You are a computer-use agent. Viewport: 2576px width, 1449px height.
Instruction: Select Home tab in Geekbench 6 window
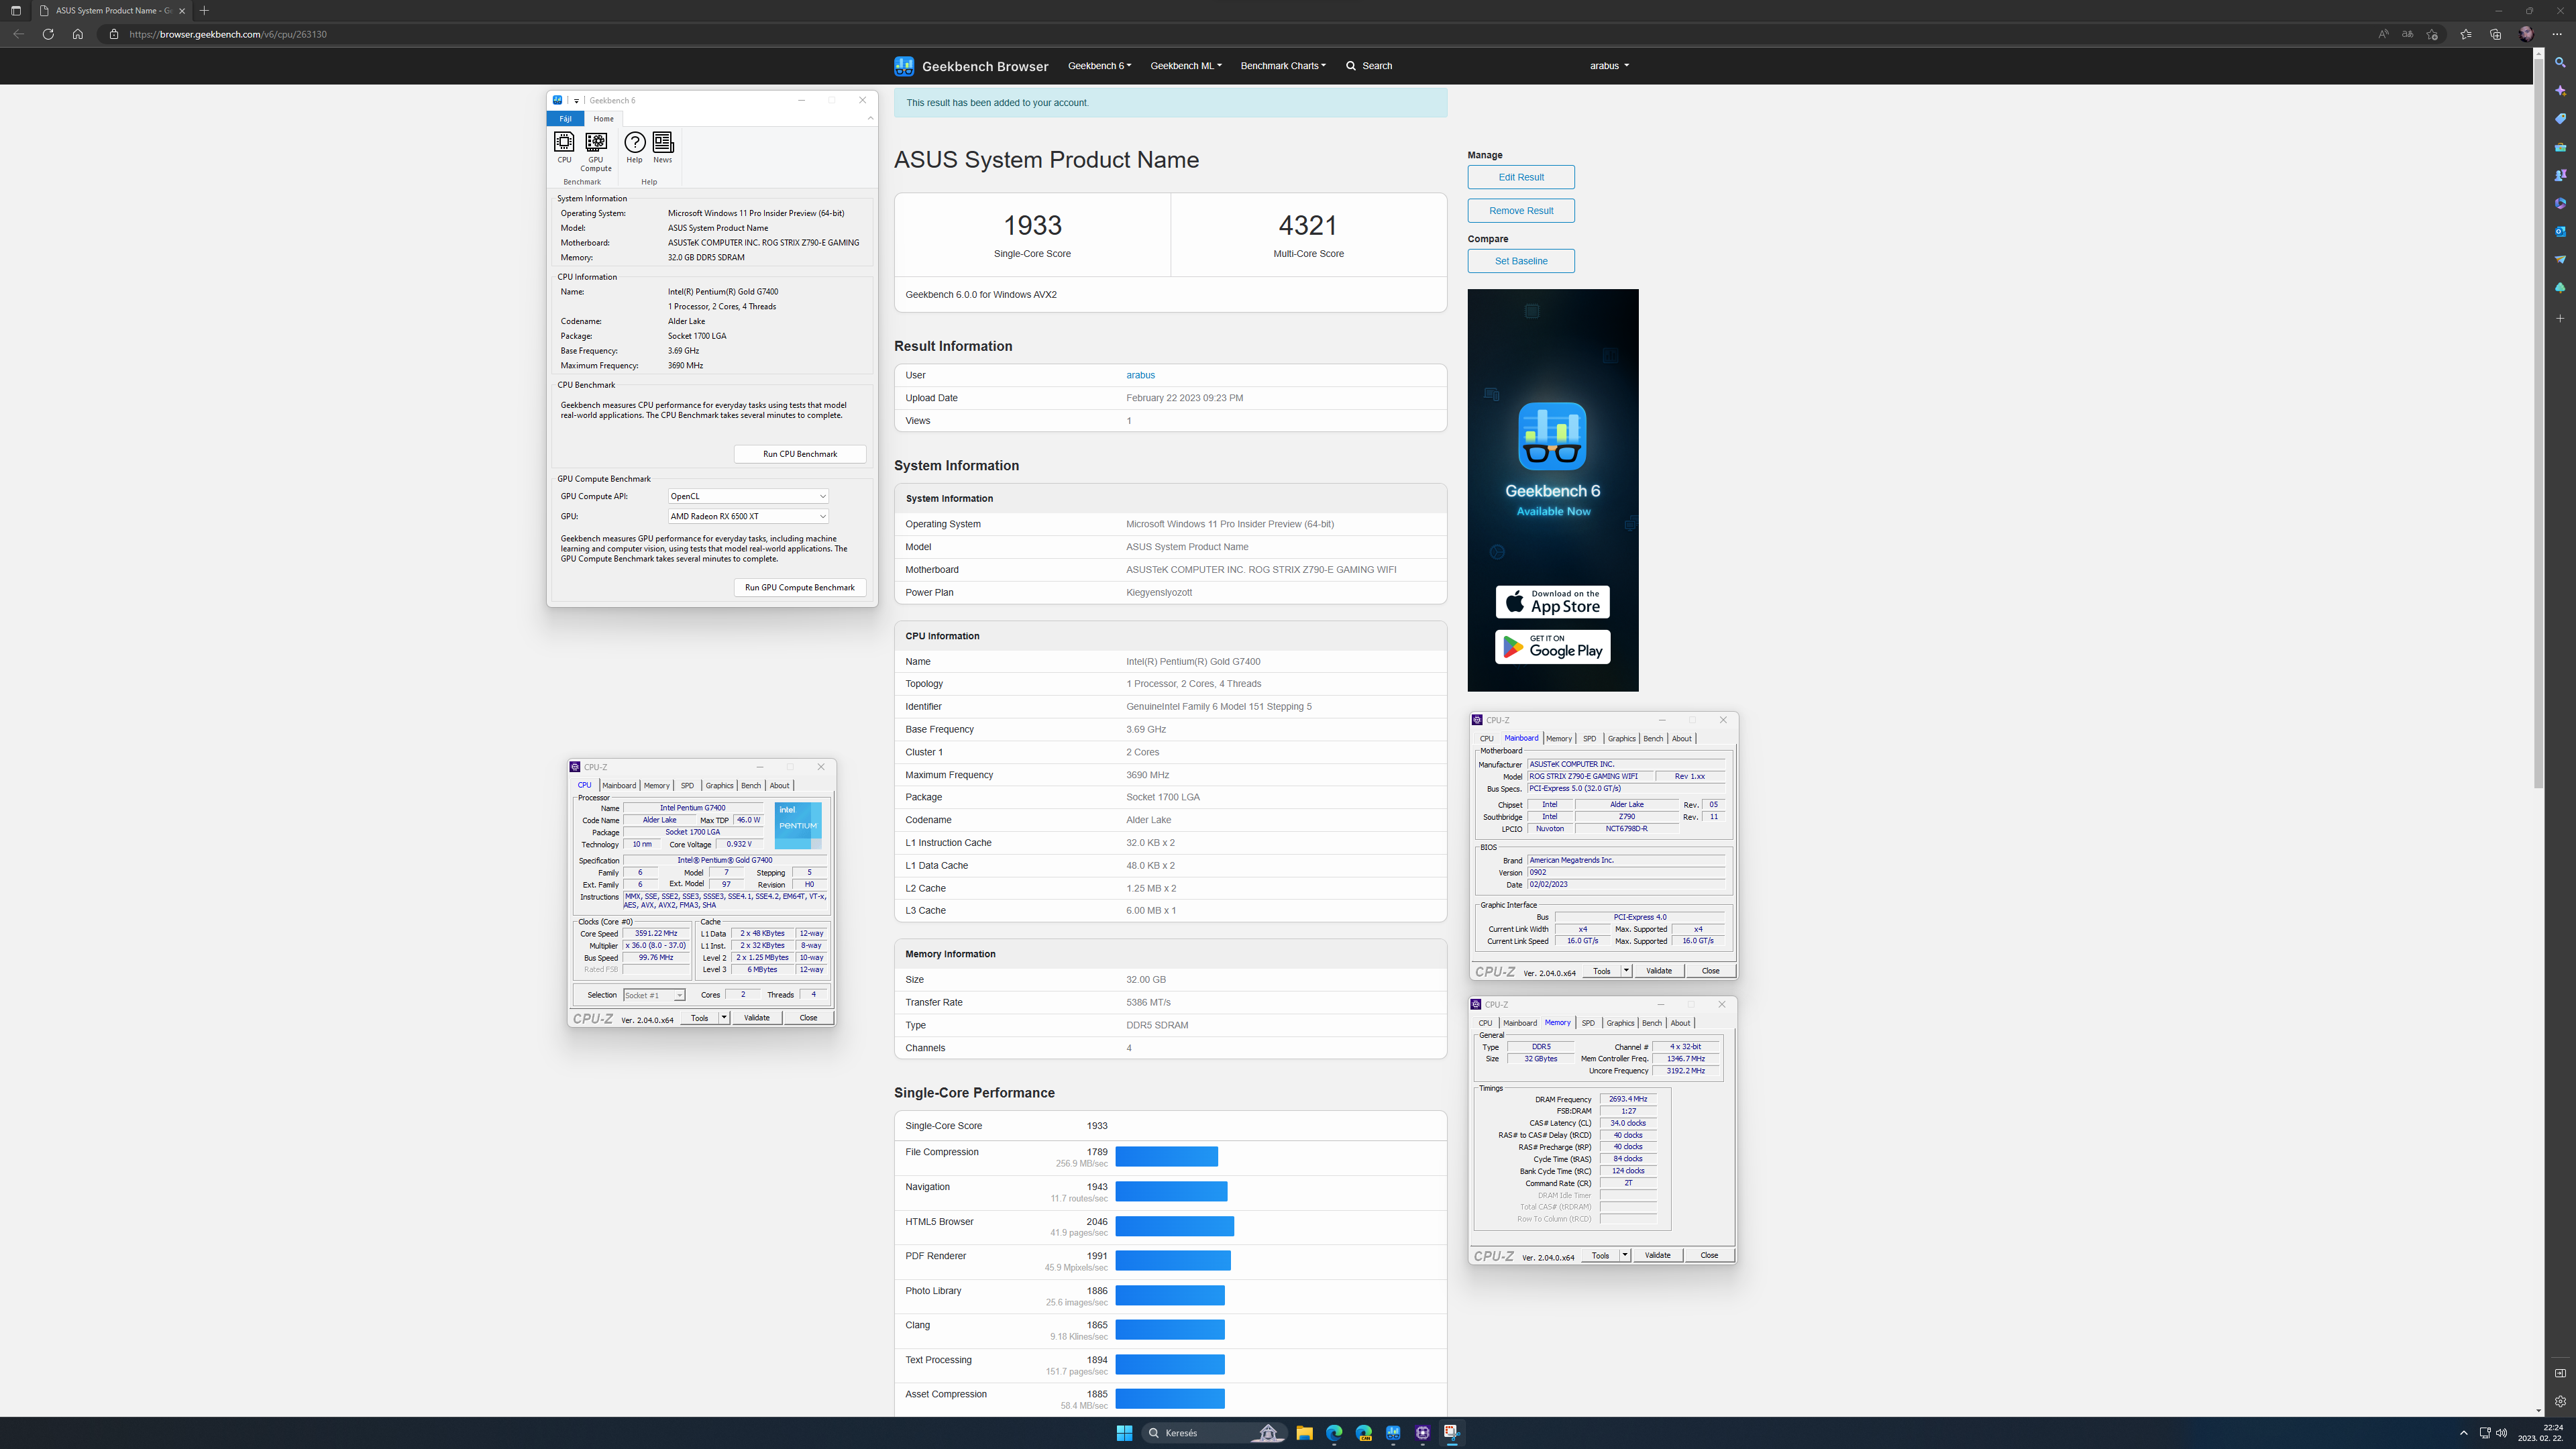tap(603, 119)
